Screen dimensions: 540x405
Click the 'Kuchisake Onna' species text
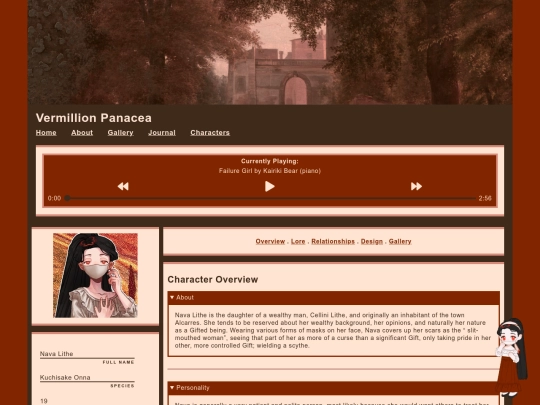point(65,377)
